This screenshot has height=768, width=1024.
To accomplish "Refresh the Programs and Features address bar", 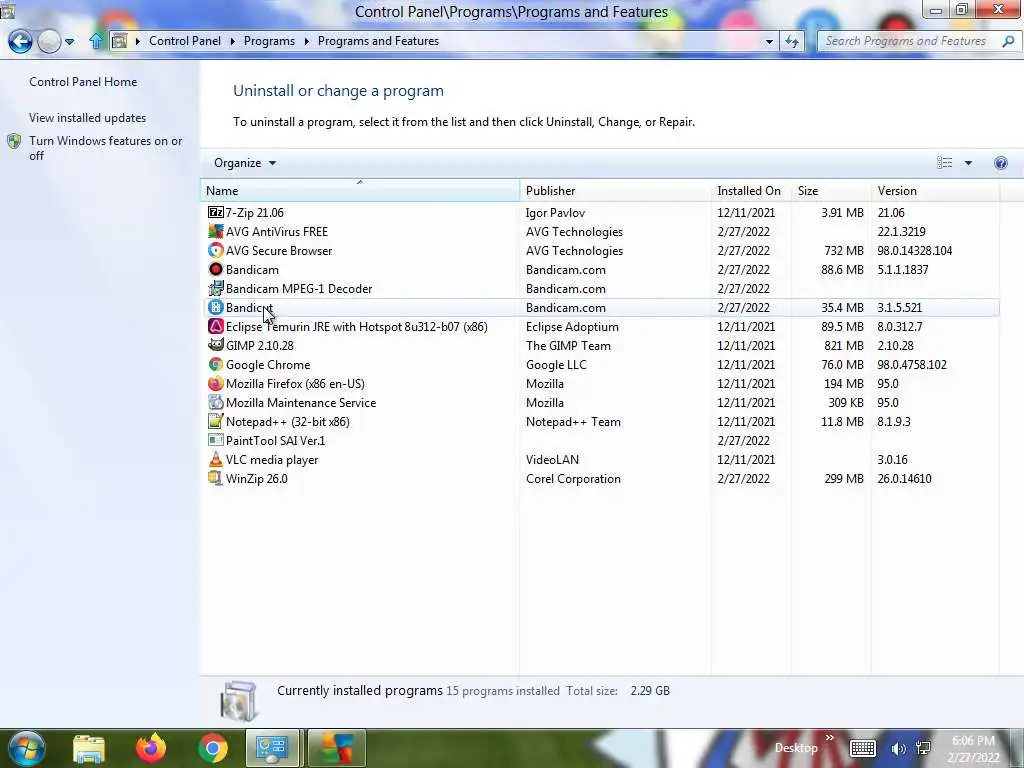I will (x=792, y=41).
